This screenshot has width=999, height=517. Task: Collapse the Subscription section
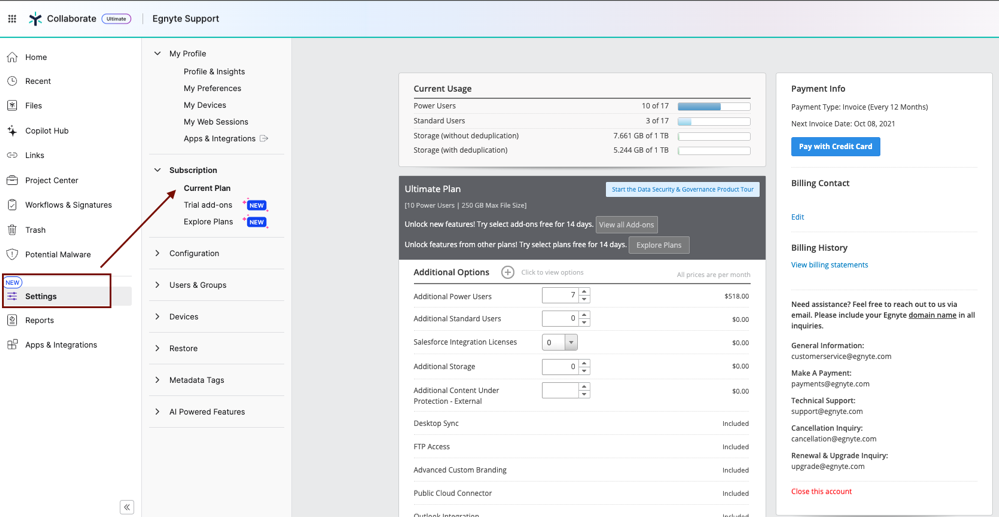pos(157,170)
